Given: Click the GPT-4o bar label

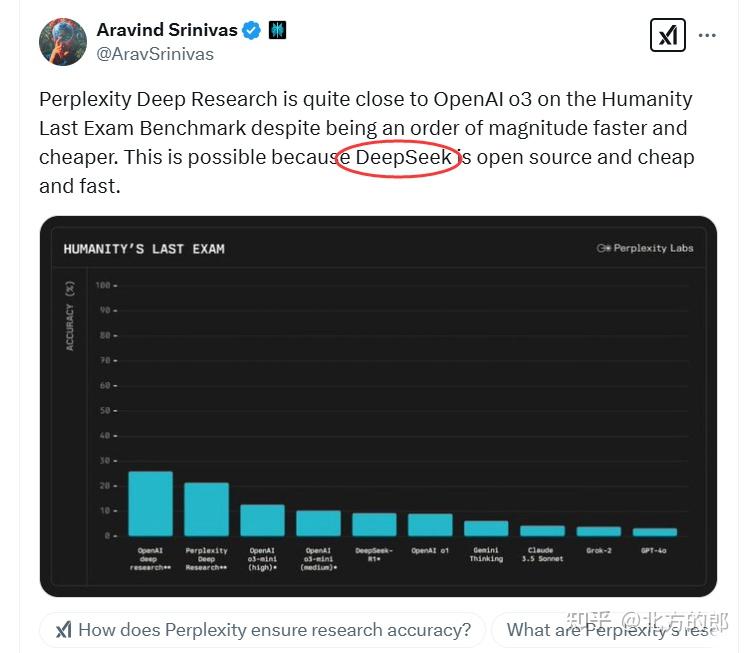Looking at the screenshot, I should (655, 551).
